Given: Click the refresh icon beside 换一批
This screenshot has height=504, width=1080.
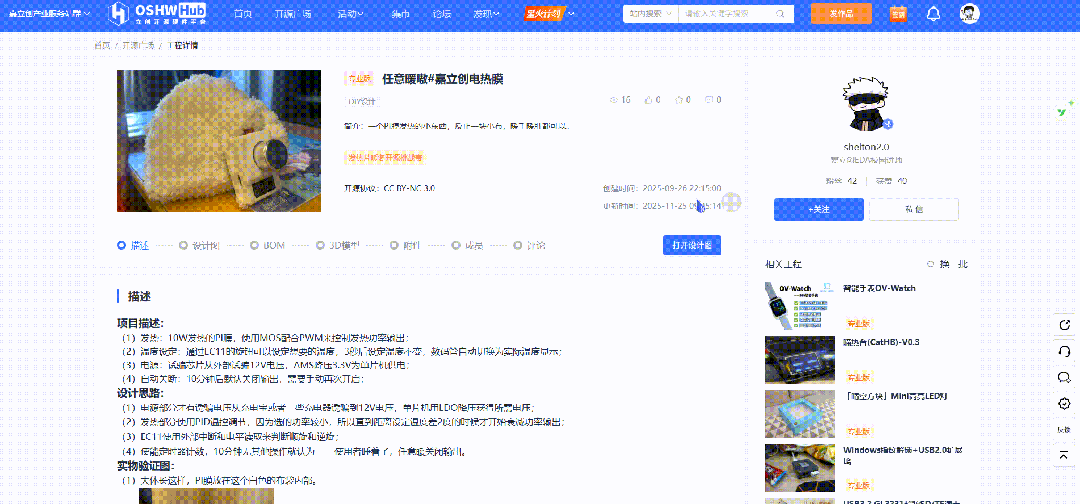Looking at the screenshot, I should pos(931,264).
